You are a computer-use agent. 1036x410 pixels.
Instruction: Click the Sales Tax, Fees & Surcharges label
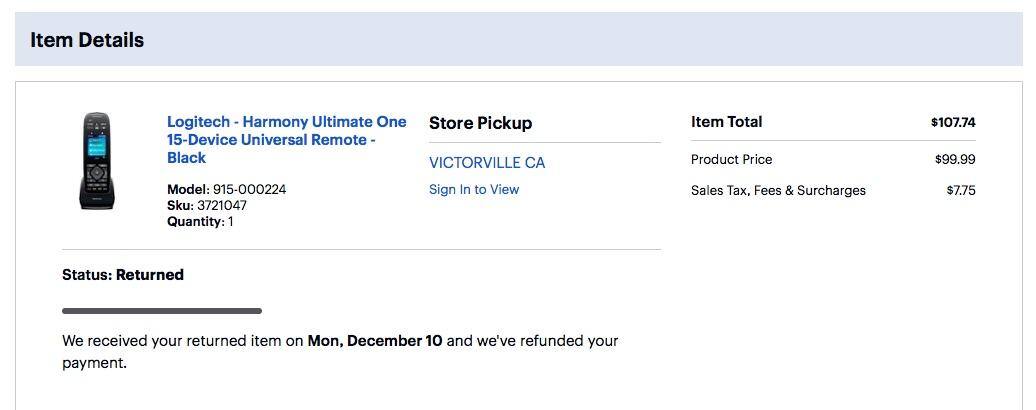778,190
